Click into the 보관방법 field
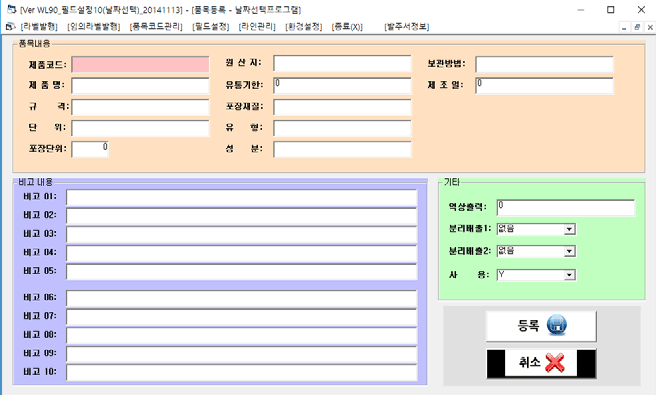The height and width of the screenshot is (395, 656). (545, 64)
